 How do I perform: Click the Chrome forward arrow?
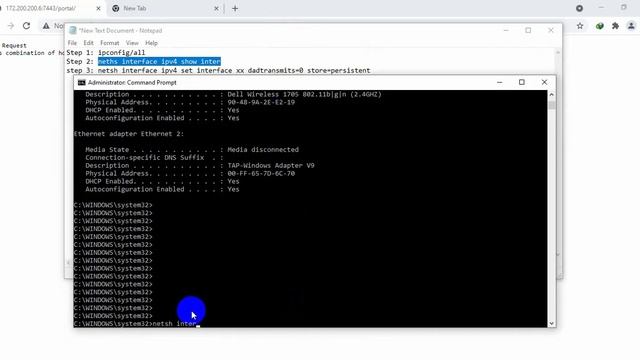(11, 26)
